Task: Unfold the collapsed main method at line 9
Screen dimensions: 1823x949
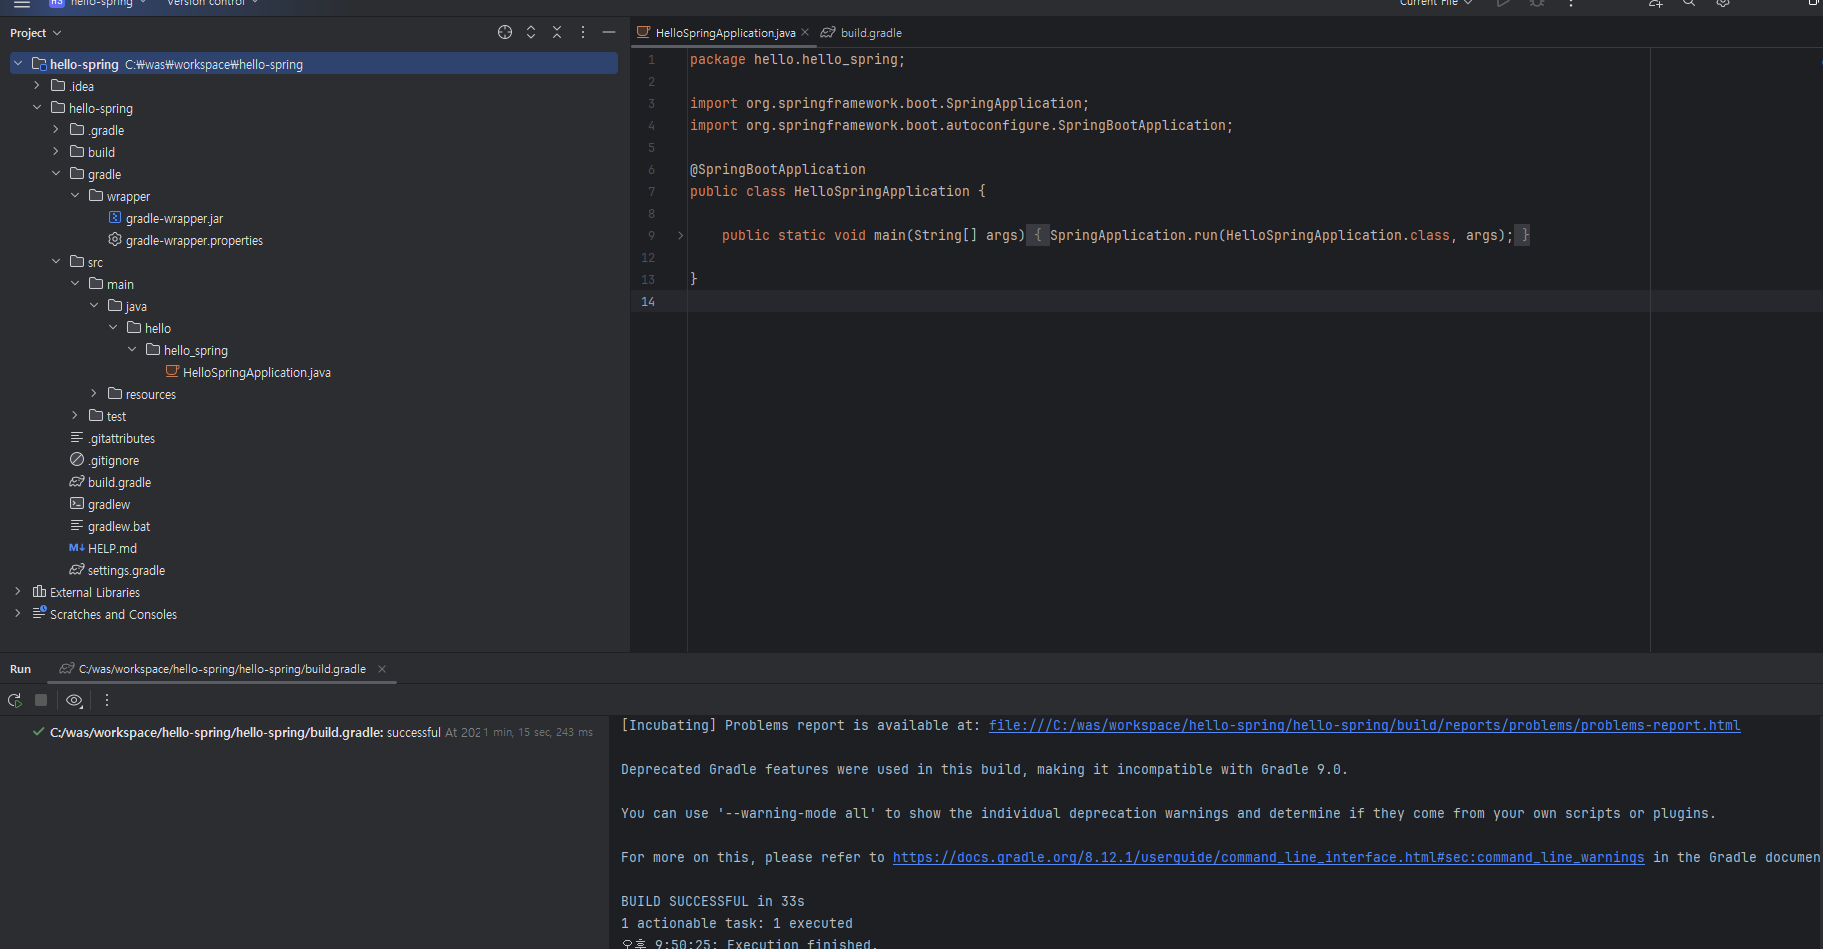Action: (681, 236)
